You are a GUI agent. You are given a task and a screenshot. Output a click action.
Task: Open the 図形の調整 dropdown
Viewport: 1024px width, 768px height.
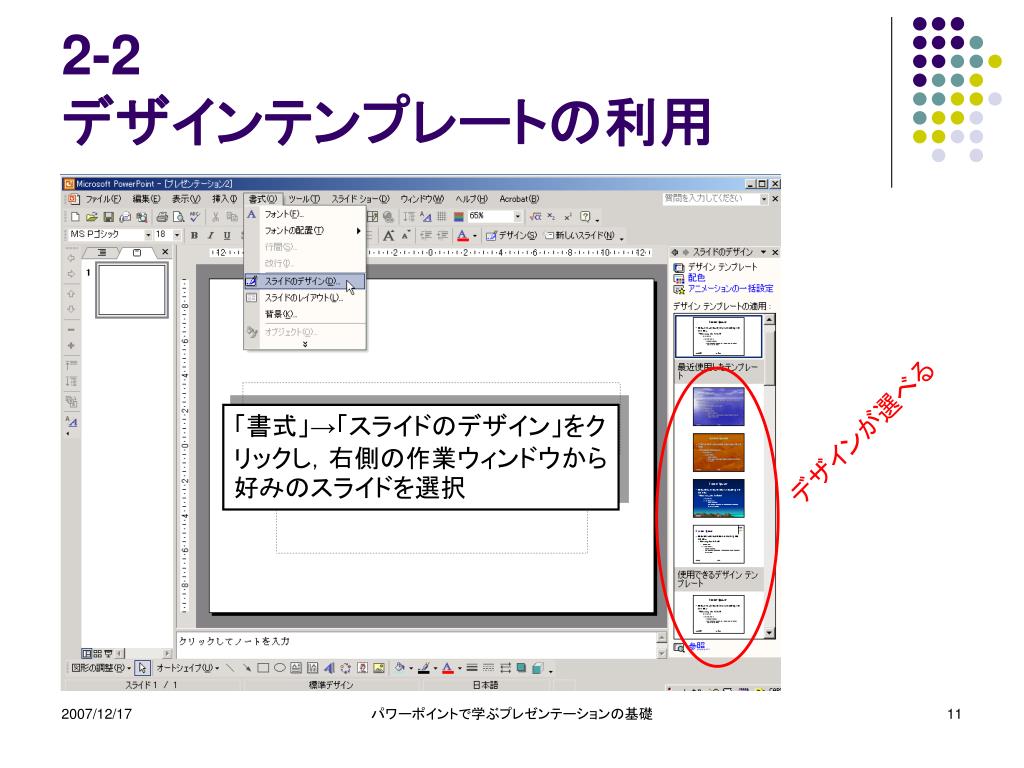[101, 668]
